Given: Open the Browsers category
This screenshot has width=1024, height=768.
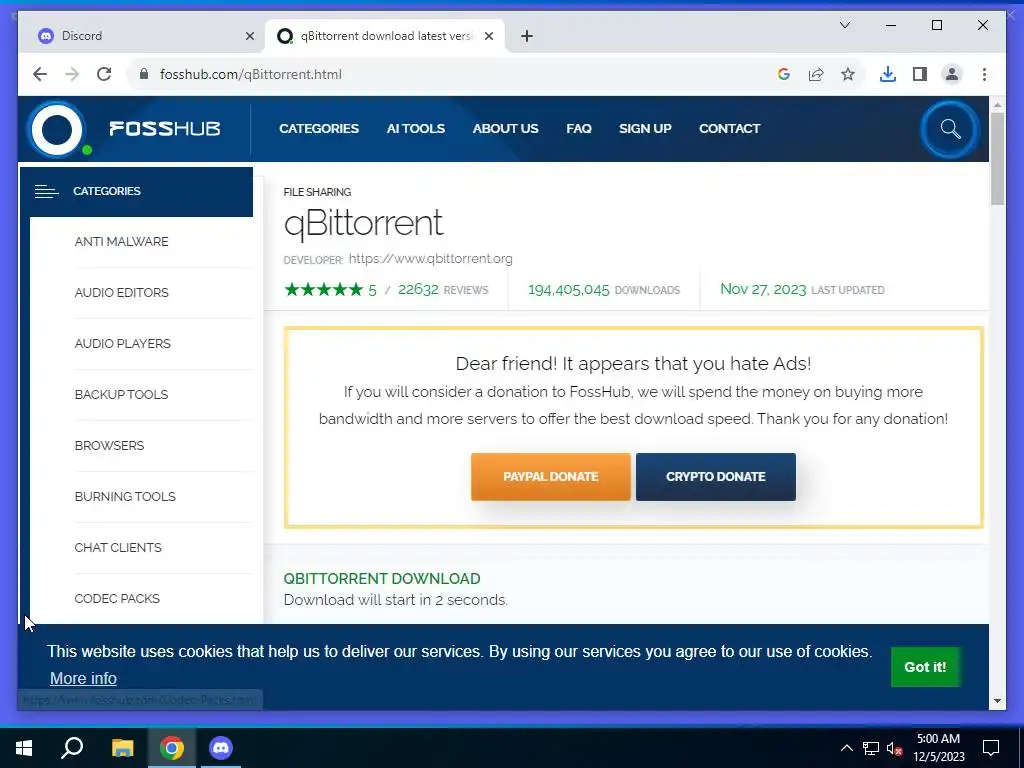Looking at the screenshot, I should [109, 445].
